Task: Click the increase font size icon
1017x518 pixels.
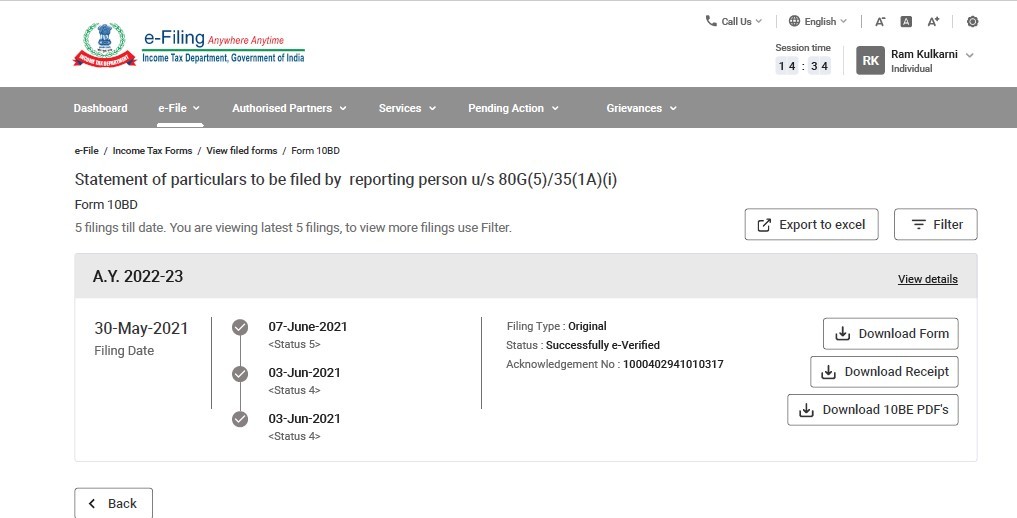Action: coord(933,21)
